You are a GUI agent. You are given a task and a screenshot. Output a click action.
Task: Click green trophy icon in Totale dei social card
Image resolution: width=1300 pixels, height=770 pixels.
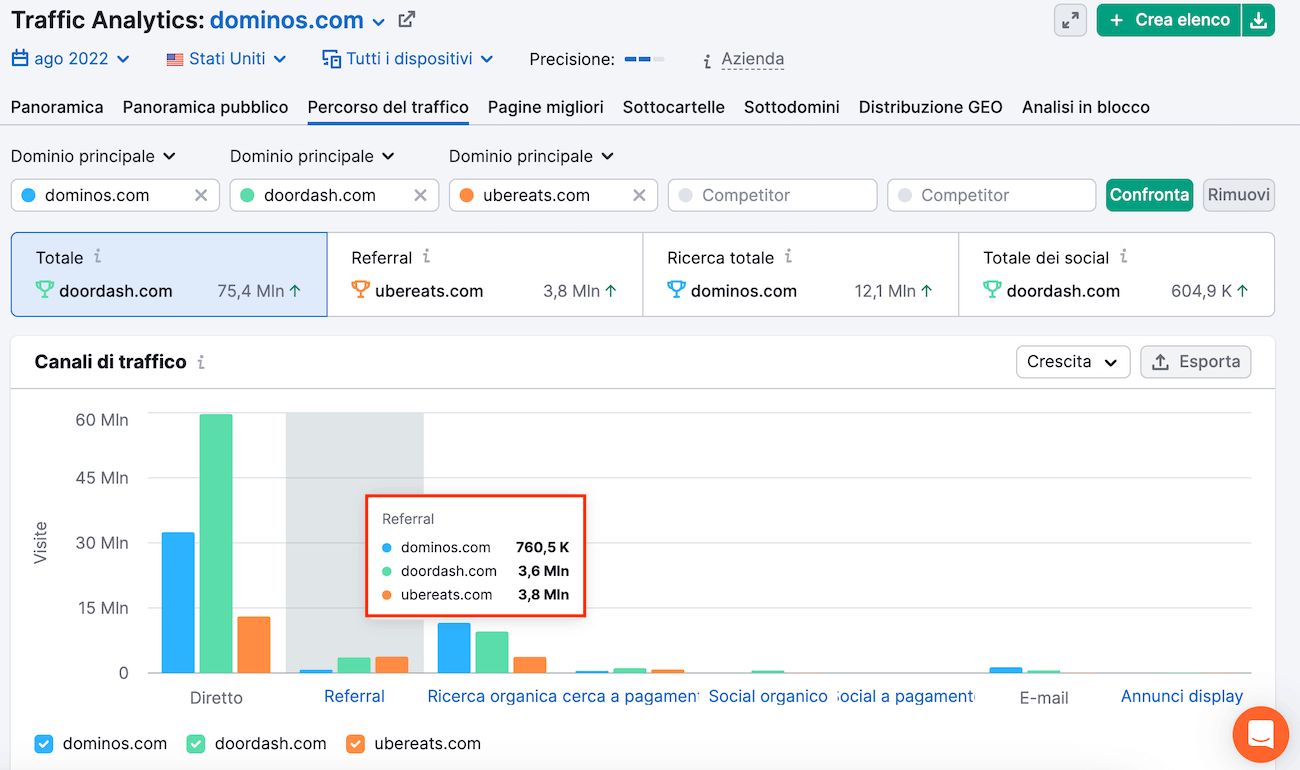(992, 290)
